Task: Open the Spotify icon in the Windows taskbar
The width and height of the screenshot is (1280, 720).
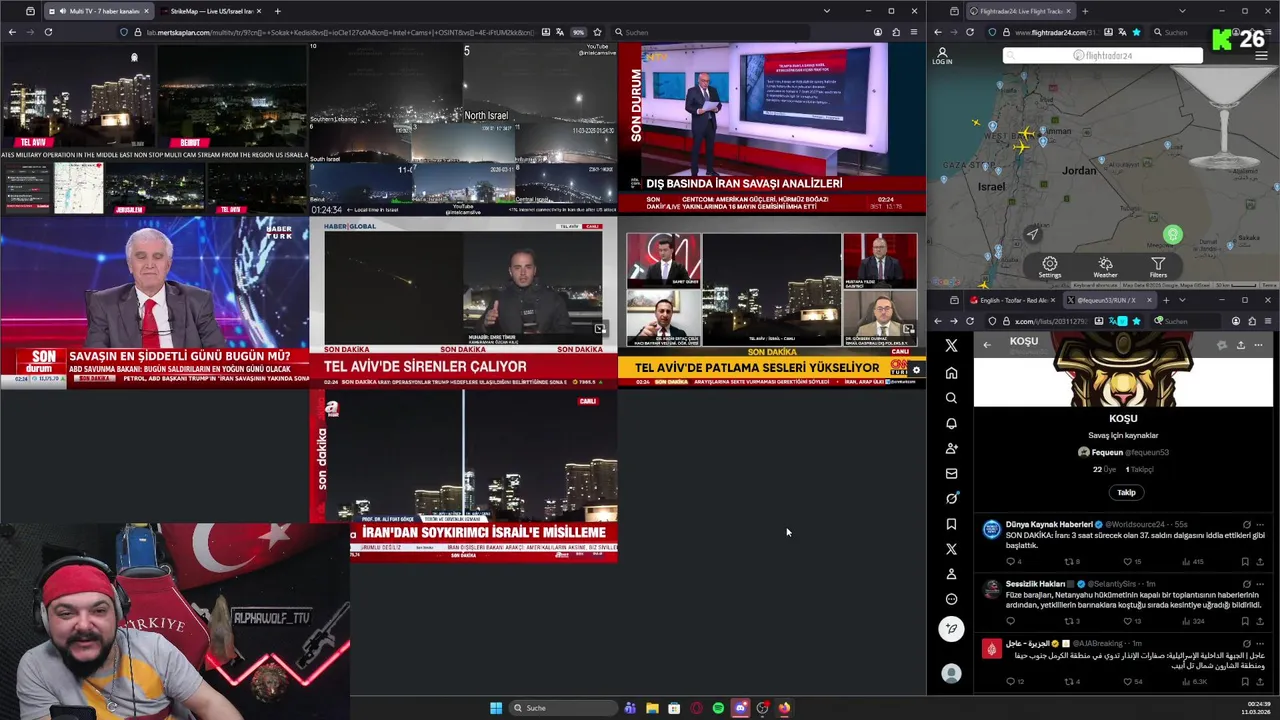Action: point(718,708)
